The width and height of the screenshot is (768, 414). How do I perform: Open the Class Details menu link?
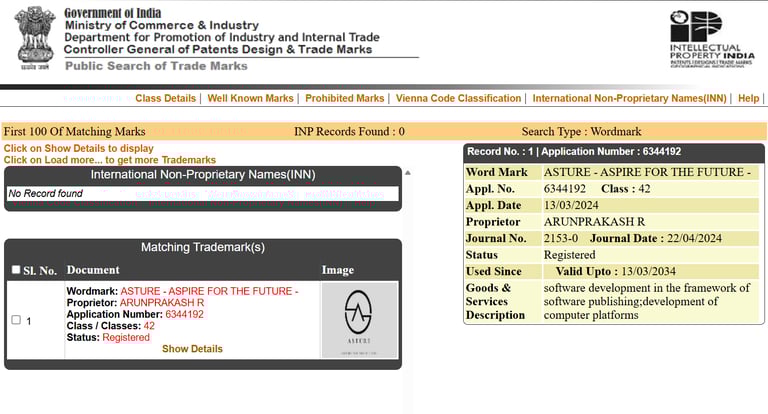coord(166,98)
